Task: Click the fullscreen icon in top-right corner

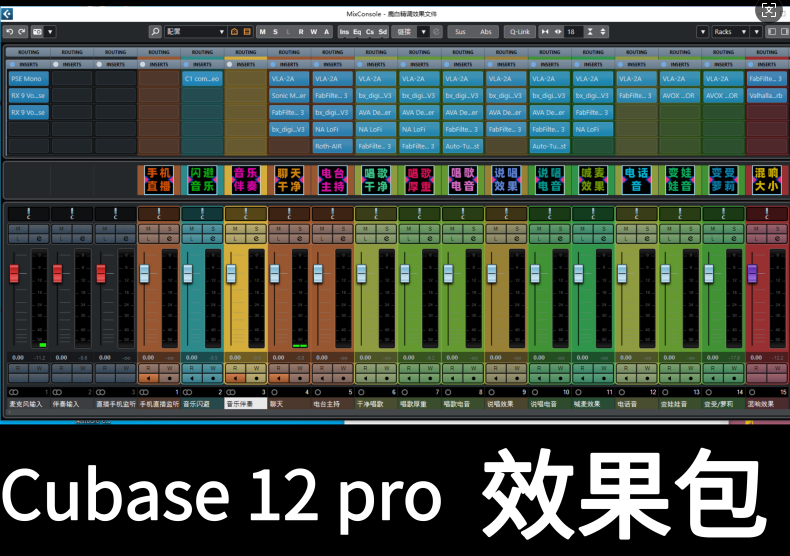Action: [x=768, y=10]
